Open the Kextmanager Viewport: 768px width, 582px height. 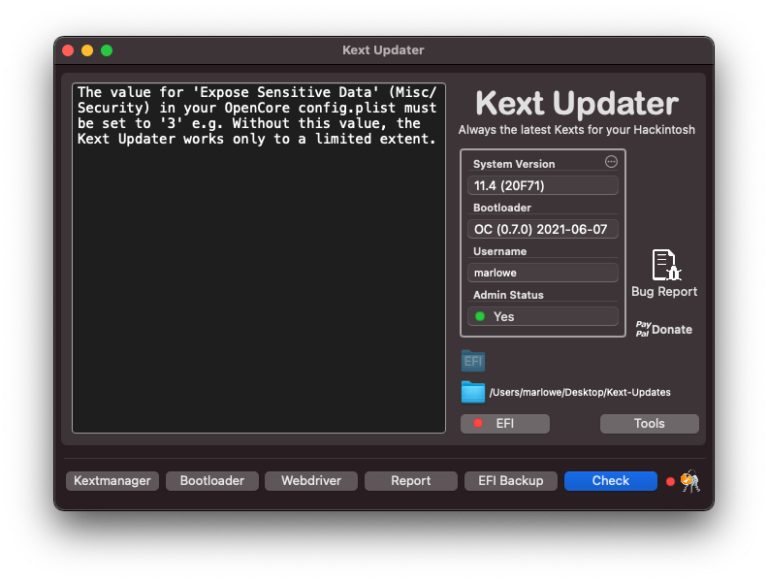click(112, 481)
